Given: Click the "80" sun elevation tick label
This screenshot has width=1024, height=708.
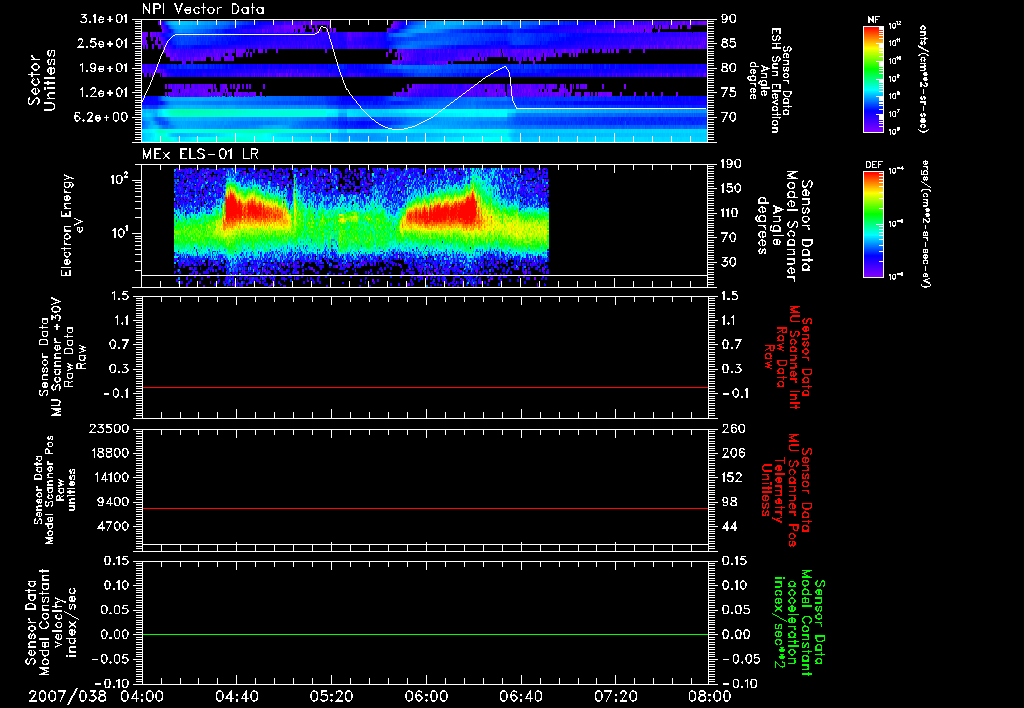Looking at the screenshot, I should click(729, 68).
